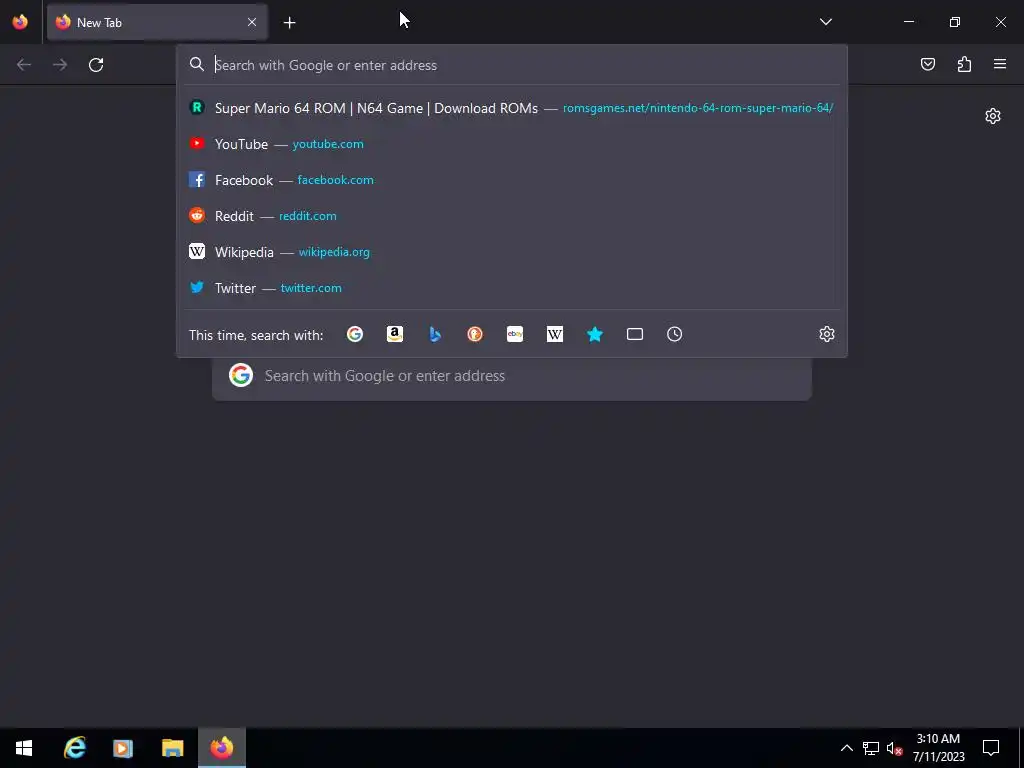The height and width of the screenshot is (768, 1024).
Task: Open File Explorer from taskbar
Action: tap(172, 748)
